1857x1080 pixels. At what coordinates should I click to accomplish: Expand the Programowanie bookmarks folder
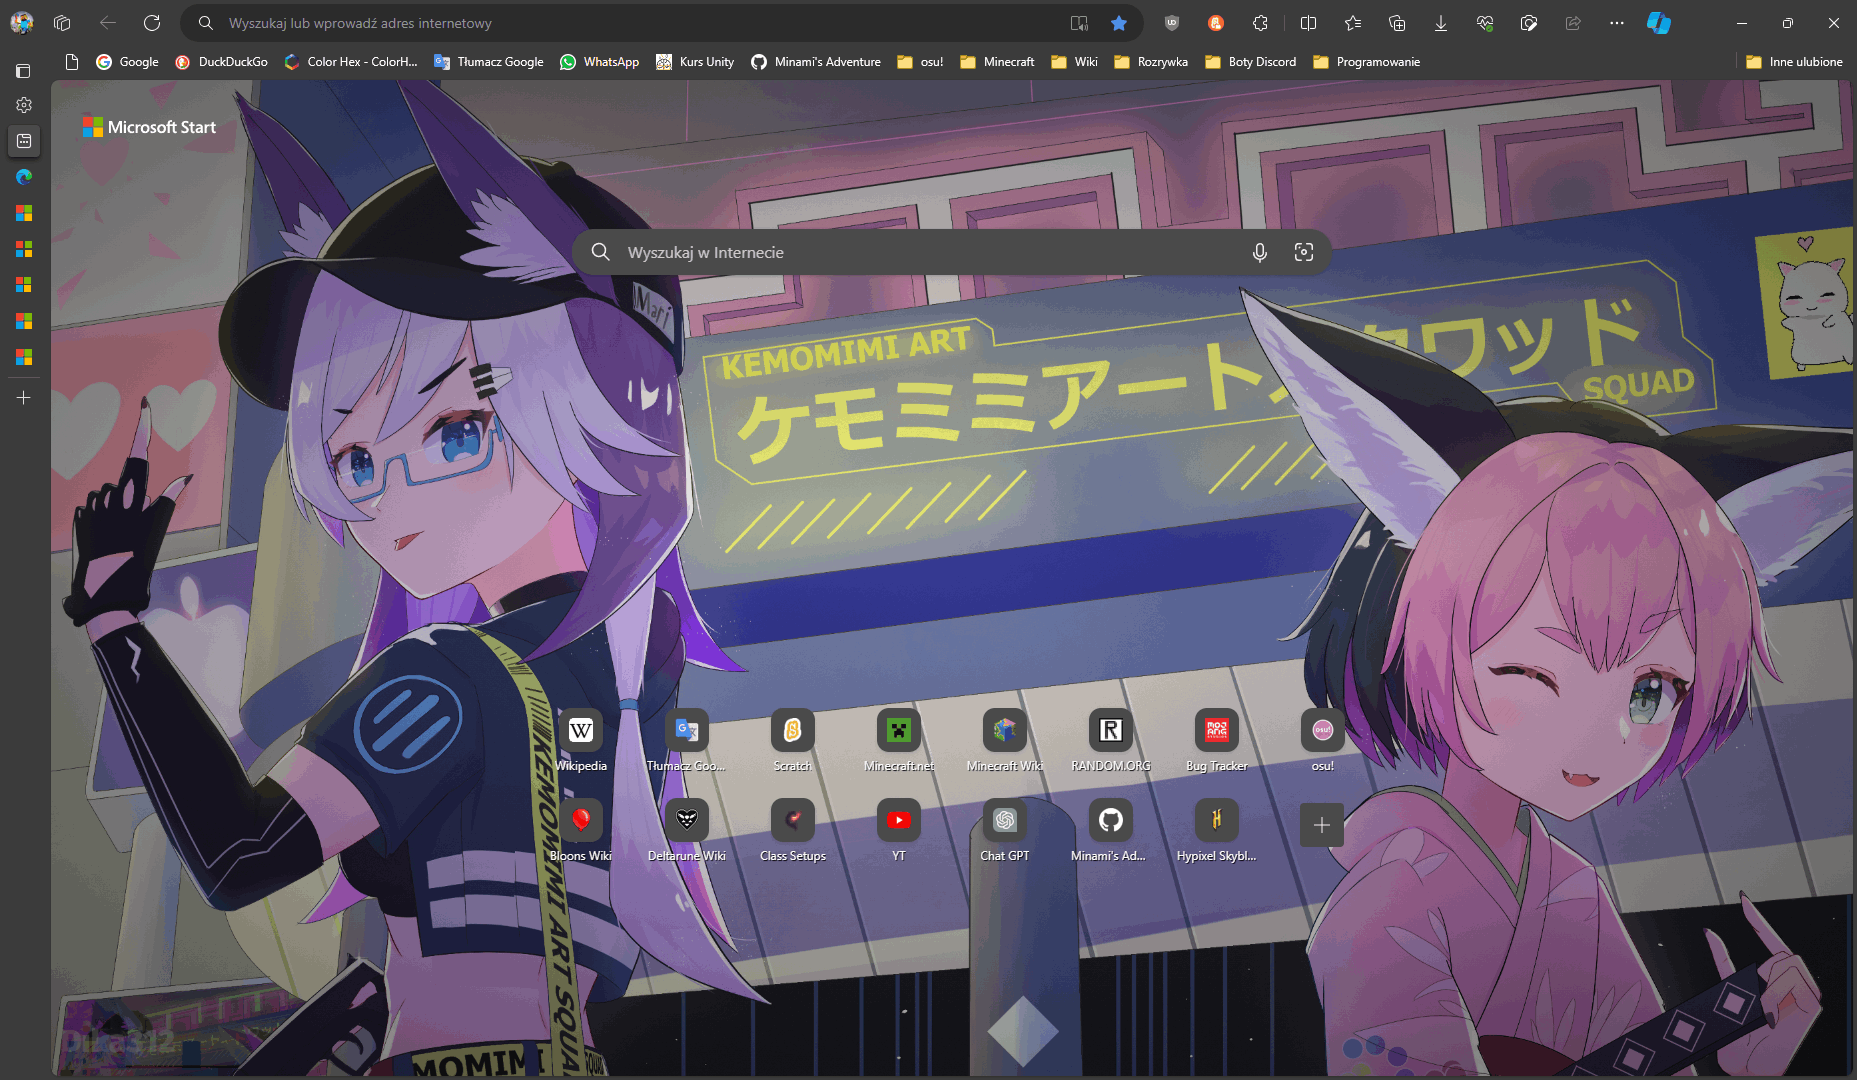point(1366,62)
